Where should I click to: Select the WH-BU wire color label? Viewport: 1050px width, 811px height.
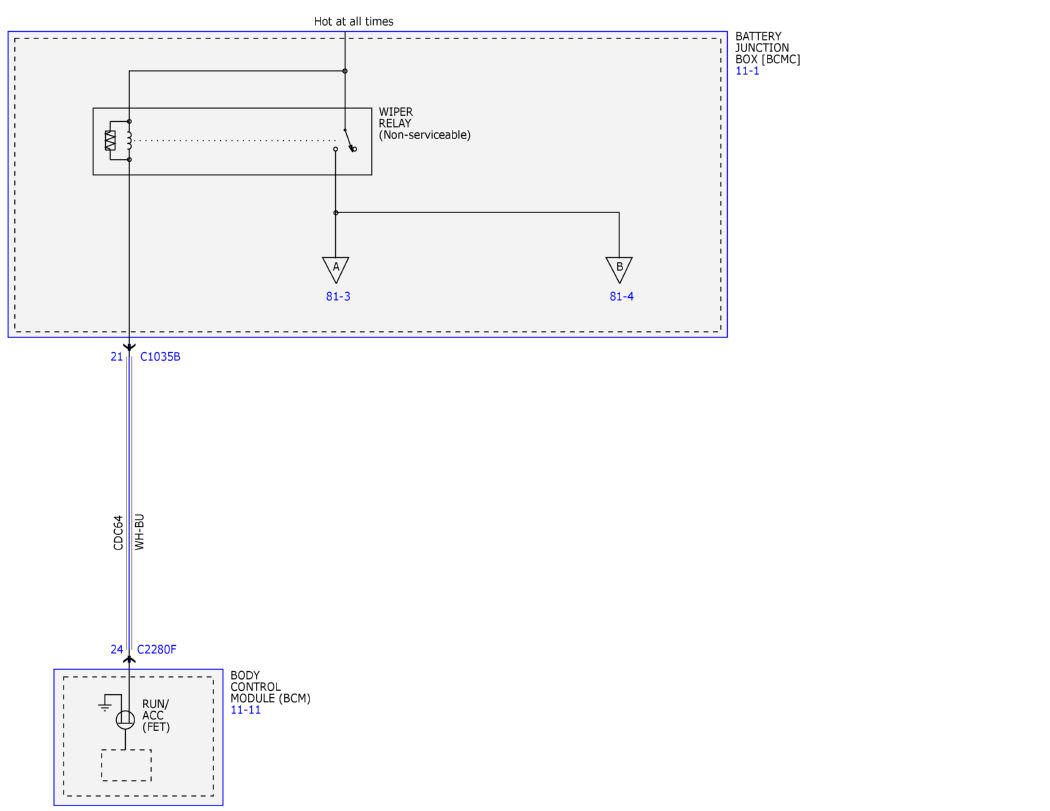[139, 532]
